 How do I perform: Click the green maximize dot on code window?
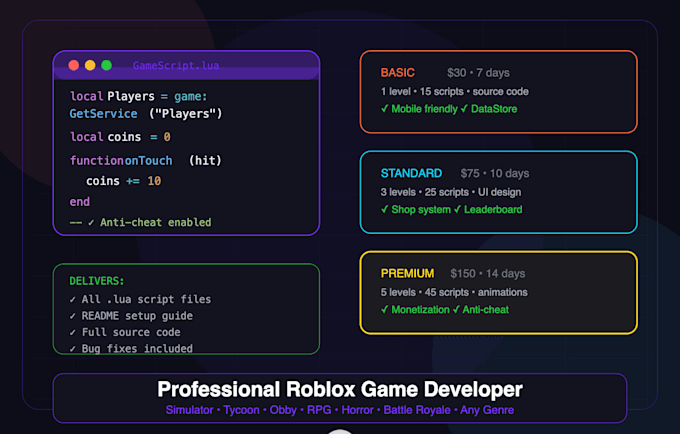pos(107,65)
